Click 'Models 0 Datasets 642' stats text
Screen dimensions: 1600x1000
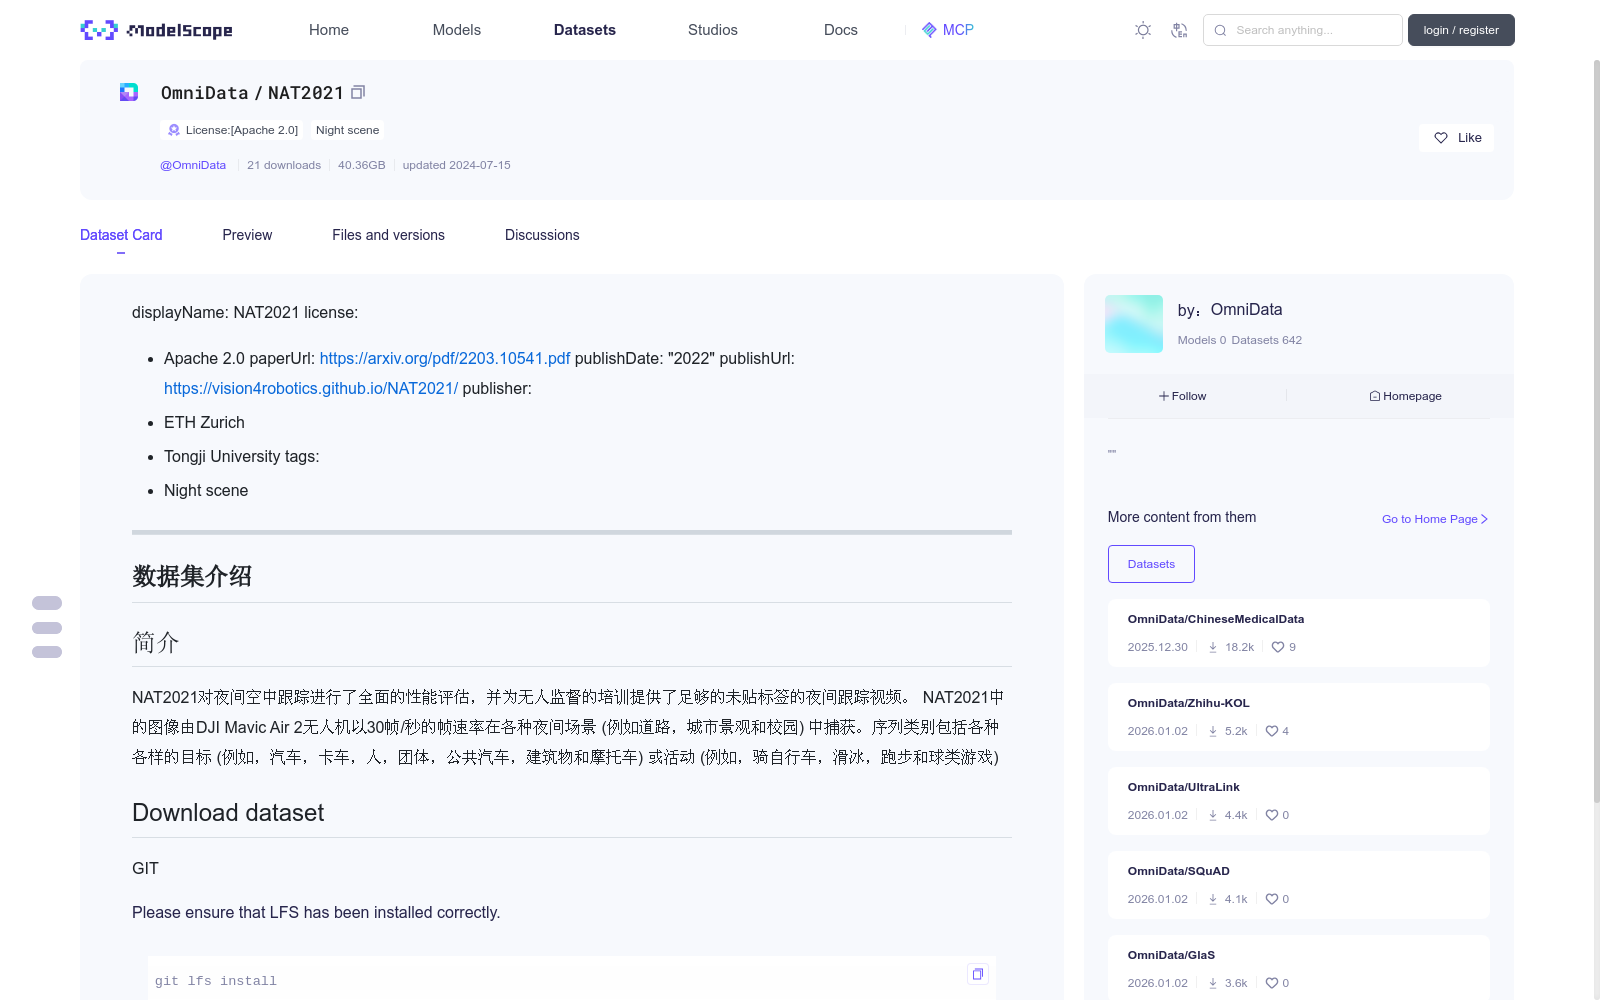coord(1240,340)
